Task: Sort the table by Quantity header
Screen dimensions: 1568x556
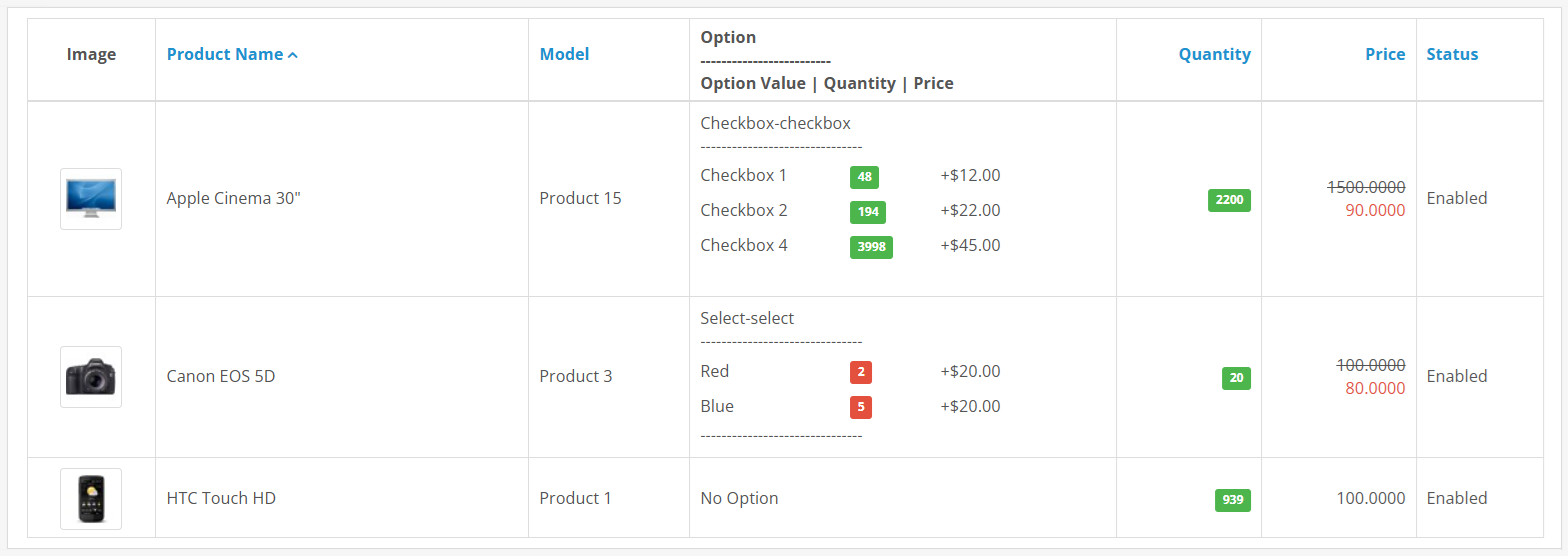Action: click(1214, 54)
